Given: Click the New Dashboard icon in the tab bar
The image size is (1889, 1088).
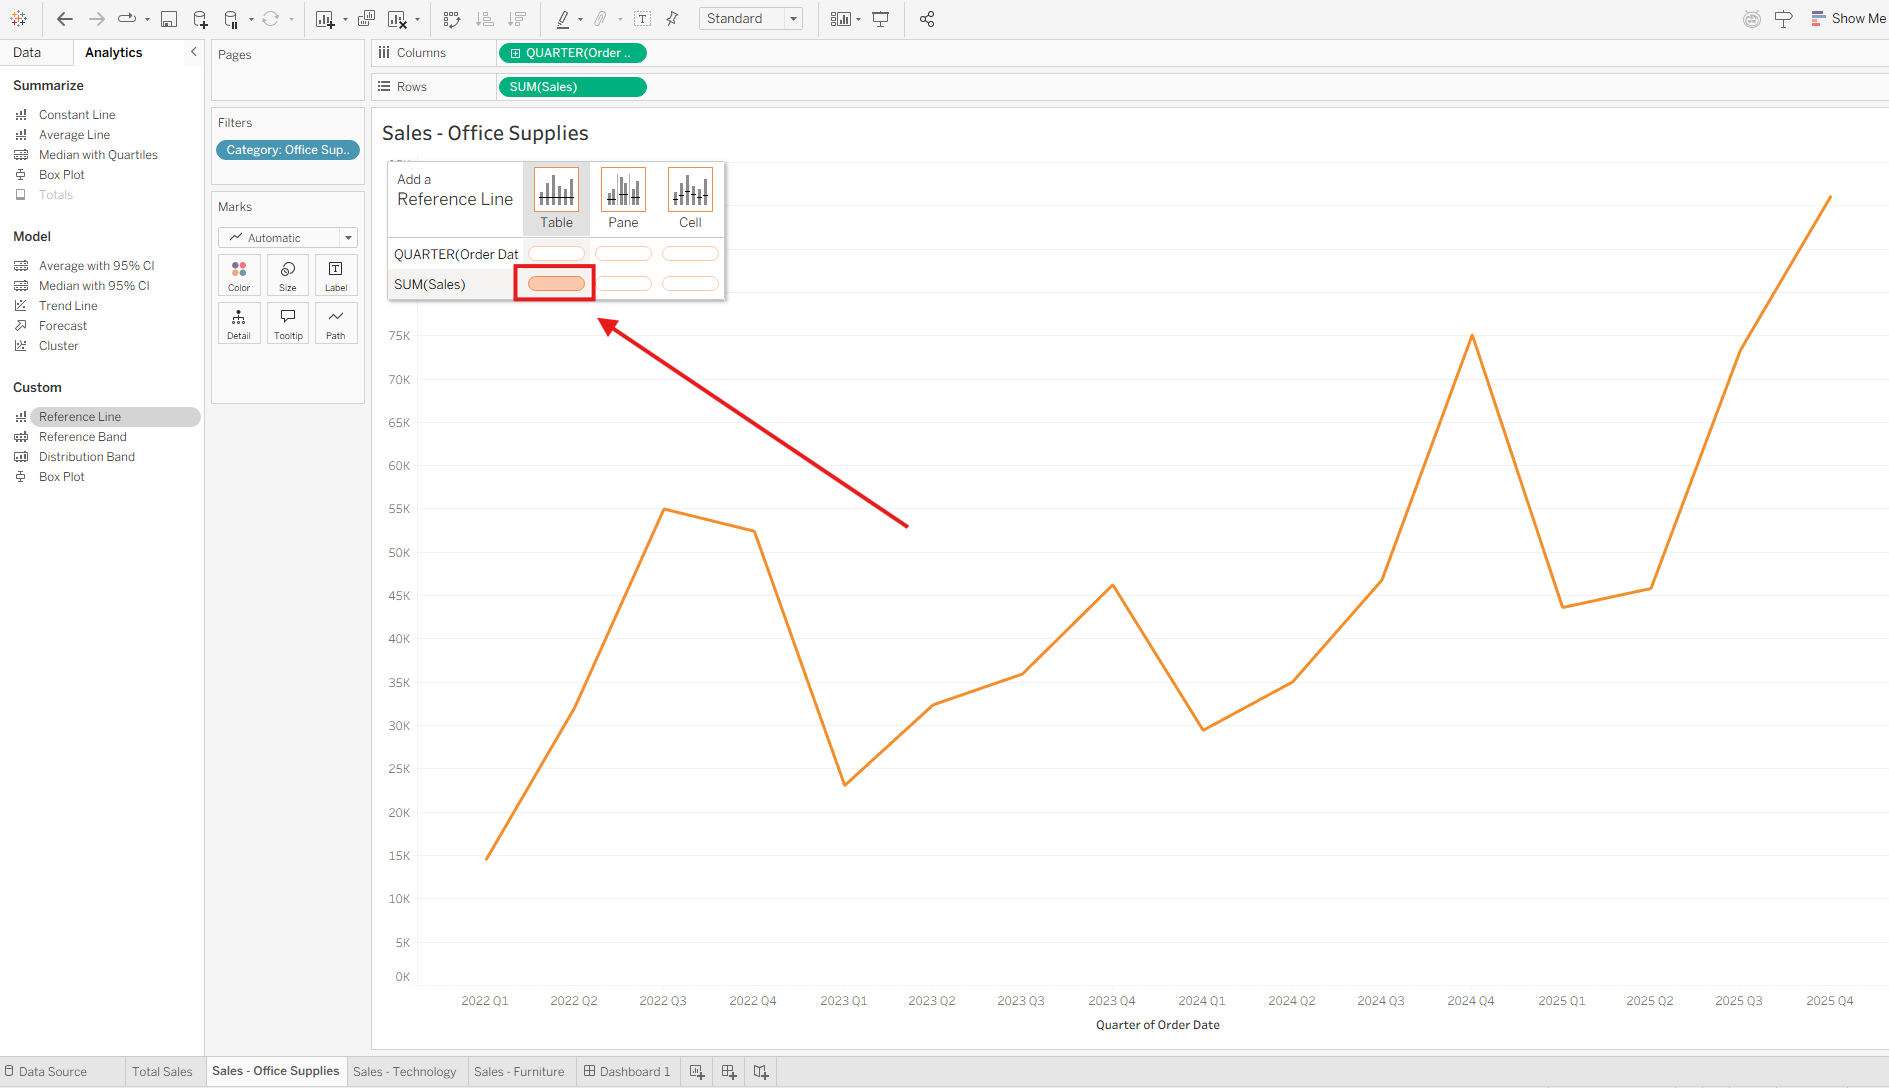Looking at the screenshot, I should (x=729, y=1072).
